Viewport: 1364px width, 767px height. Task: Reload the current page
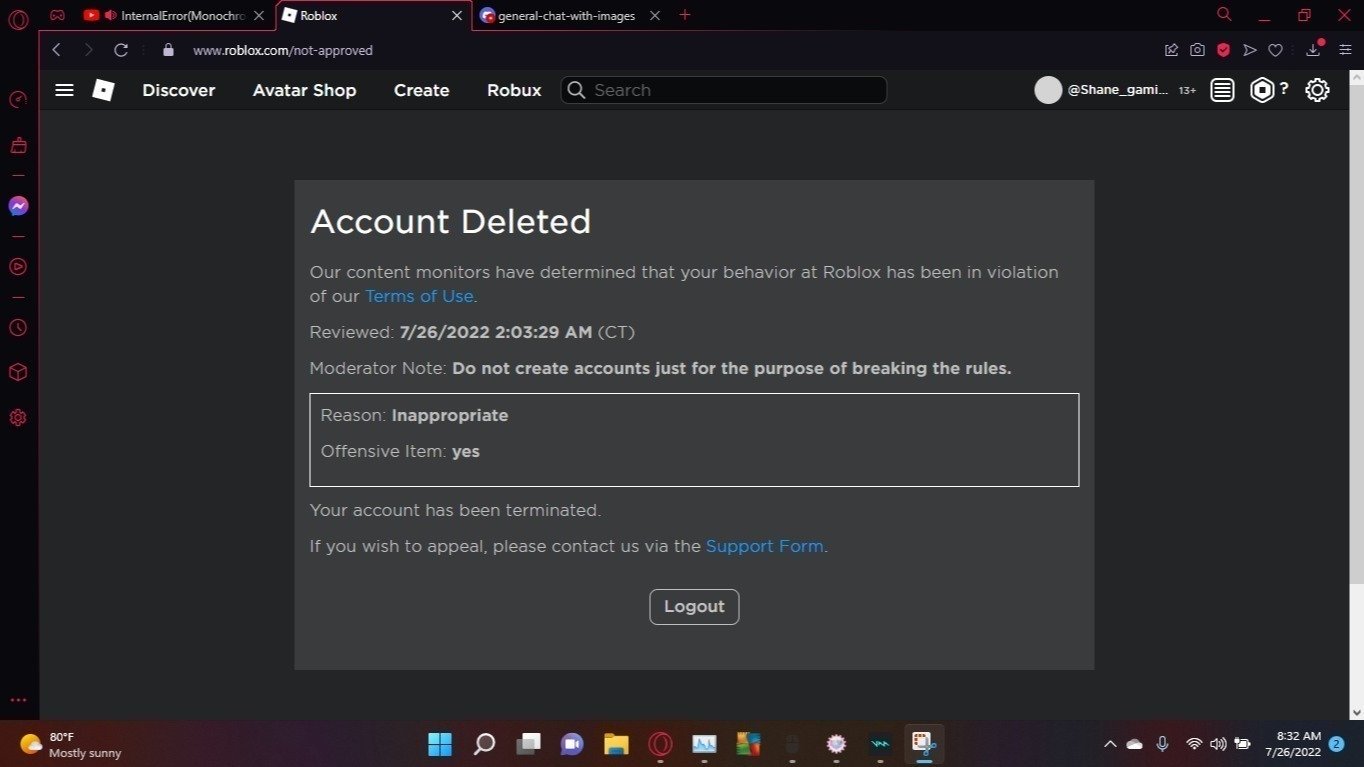click(121, 50)
